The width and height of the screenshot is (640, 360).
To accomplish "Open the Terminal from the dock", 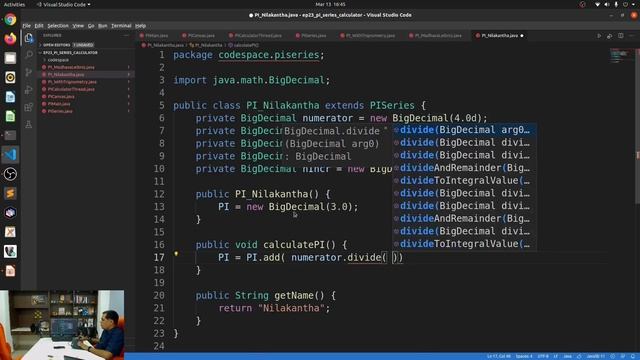I will tap(10, 135).
